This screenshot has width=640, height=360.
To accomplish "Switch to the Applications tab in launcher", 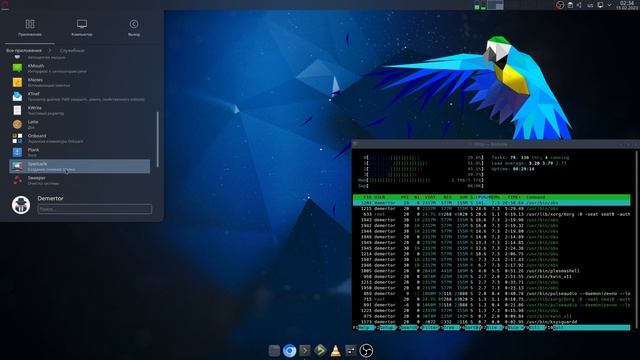I will 30,28.
